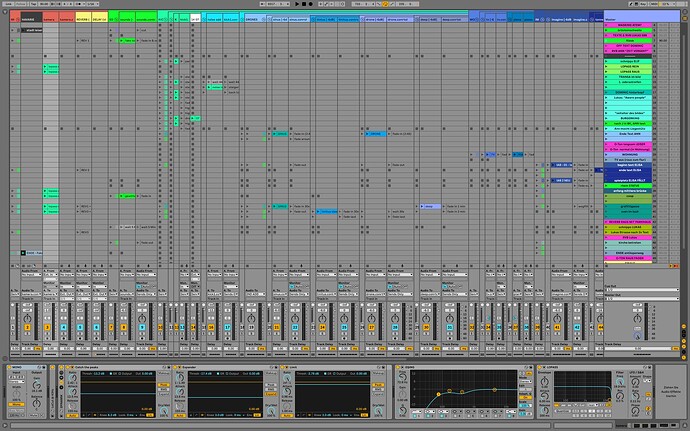The height and width of the screenshot is (431, 690).
Task: Open the Cue Out dropdown on Master
Action: (642, 290)
